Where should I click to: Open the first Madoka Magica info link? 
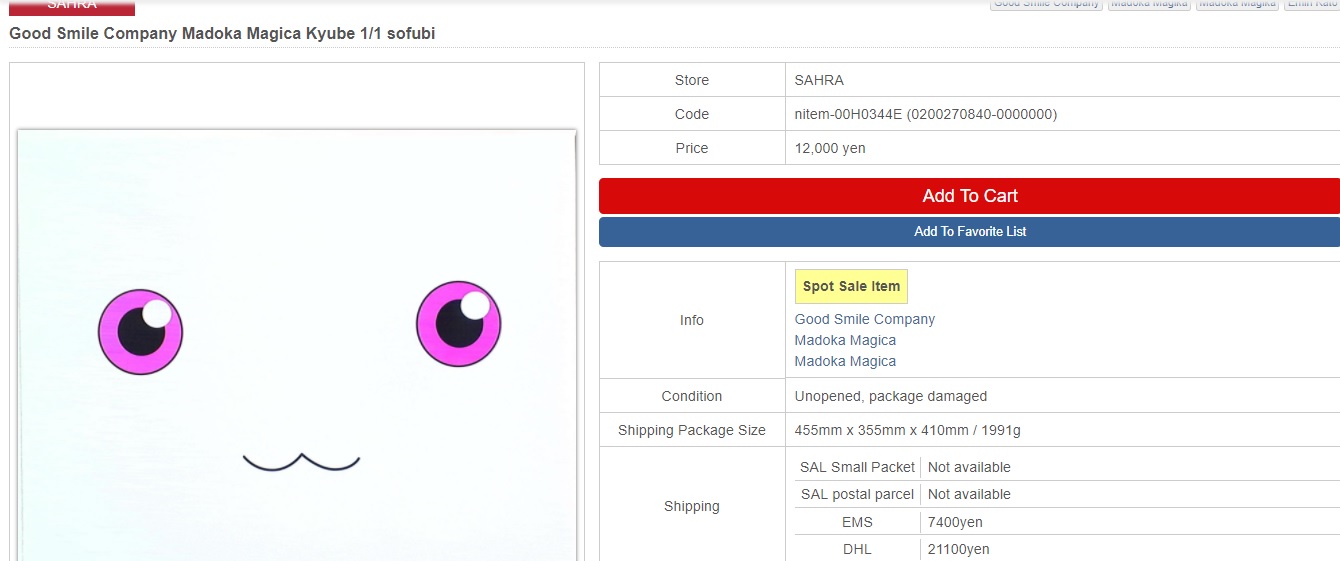845,340
